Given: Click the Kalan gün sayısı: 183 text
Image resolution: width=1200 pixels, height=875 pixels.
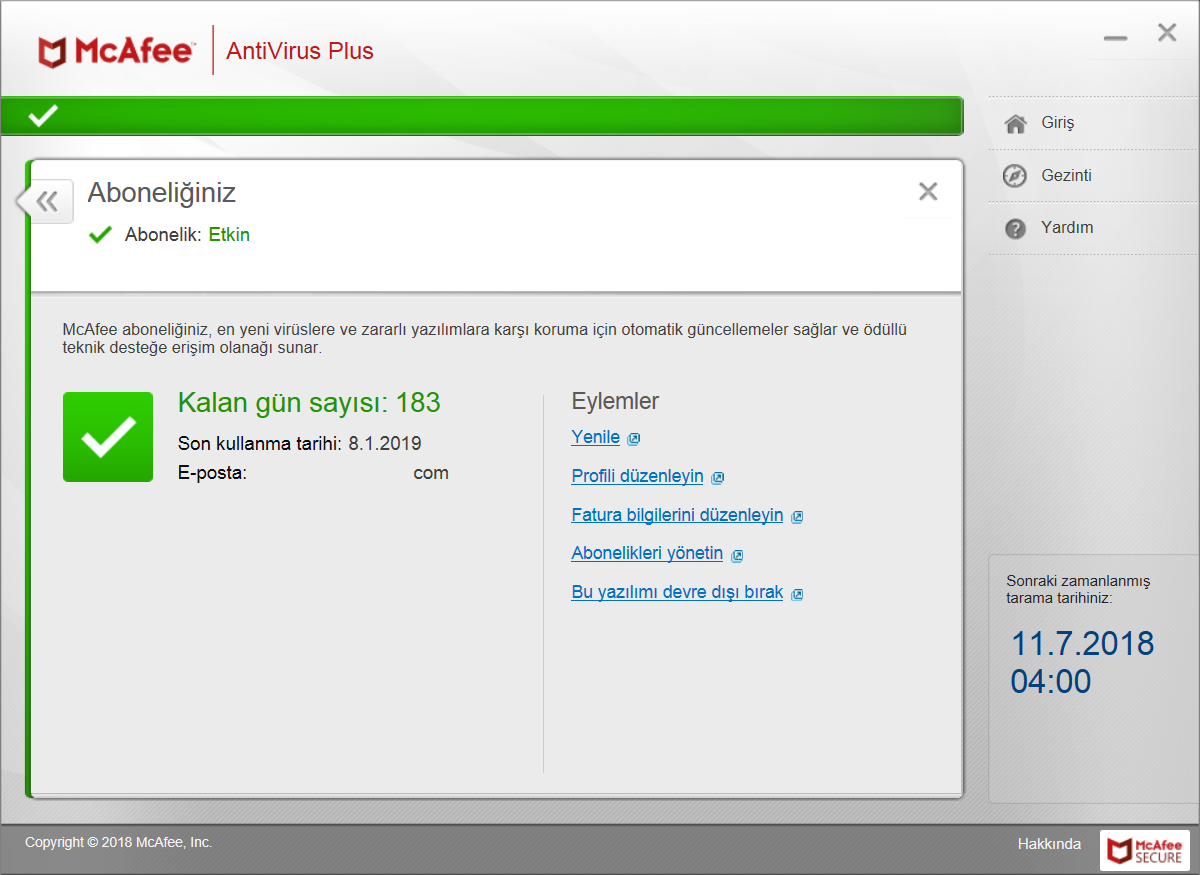Looking at the screenshot, I should click(x=309, y=403).
